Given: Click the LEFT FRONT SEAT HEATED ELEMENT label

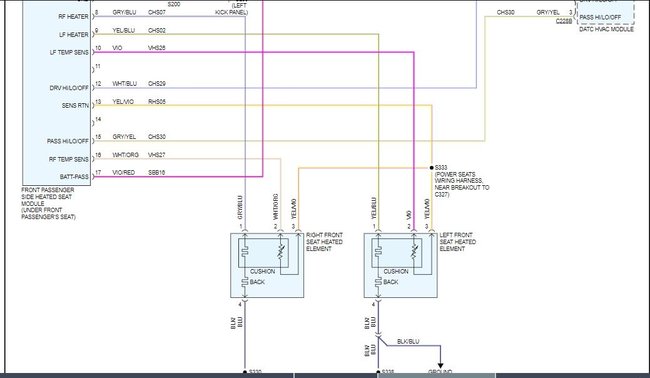Looking at the screenshot, I should 458,242.
